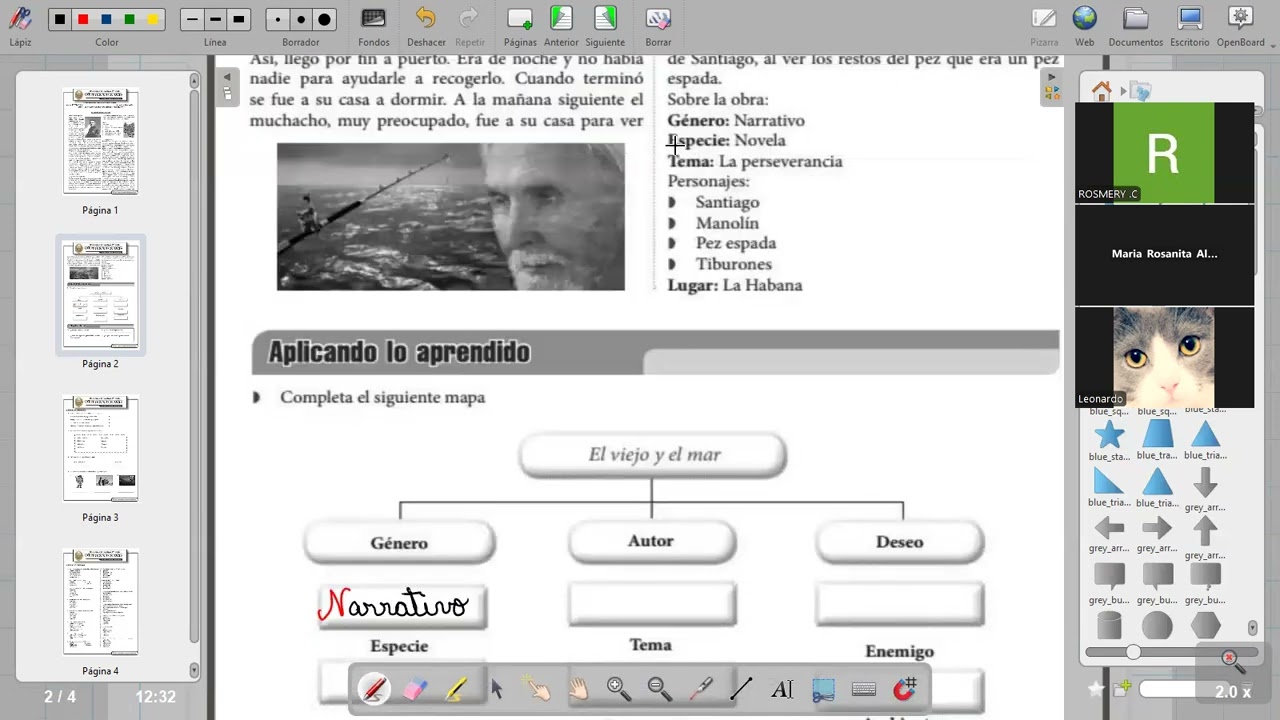1280x720 pixels.
Task: Set thin line width
Action: 192,20
